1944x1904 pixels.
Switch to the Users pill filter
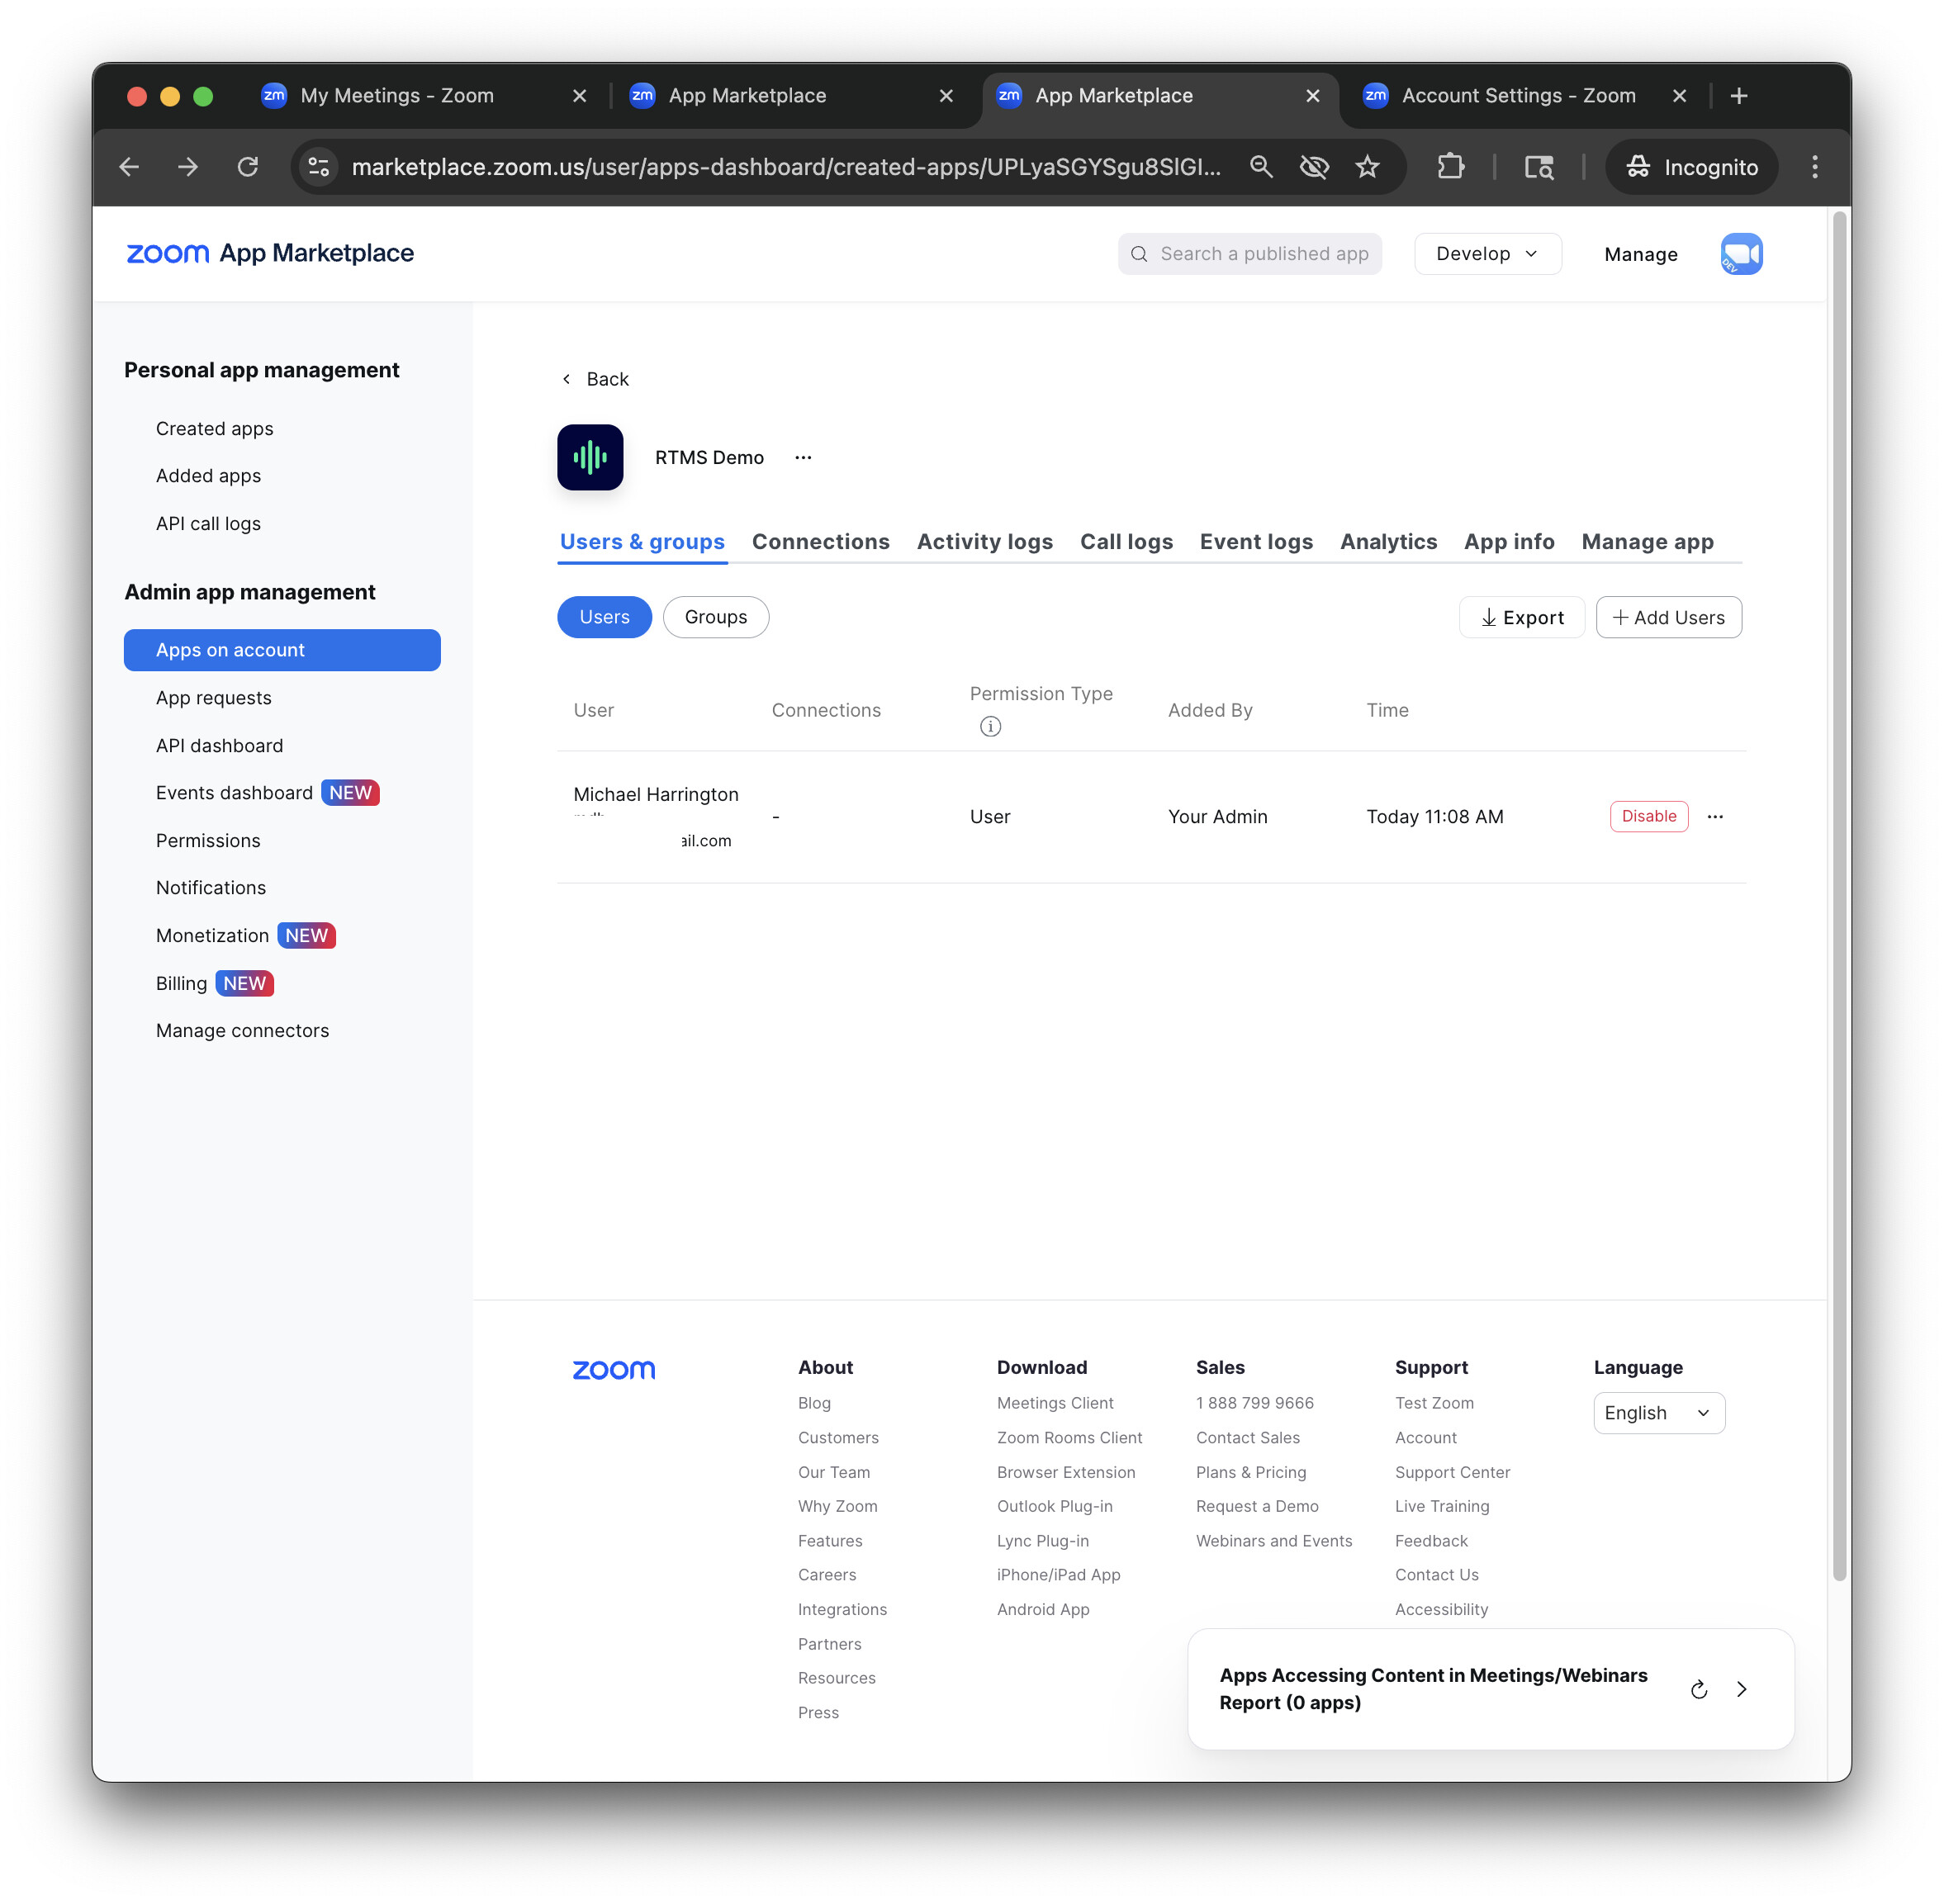pyautogui.click(x=604, y=617)
